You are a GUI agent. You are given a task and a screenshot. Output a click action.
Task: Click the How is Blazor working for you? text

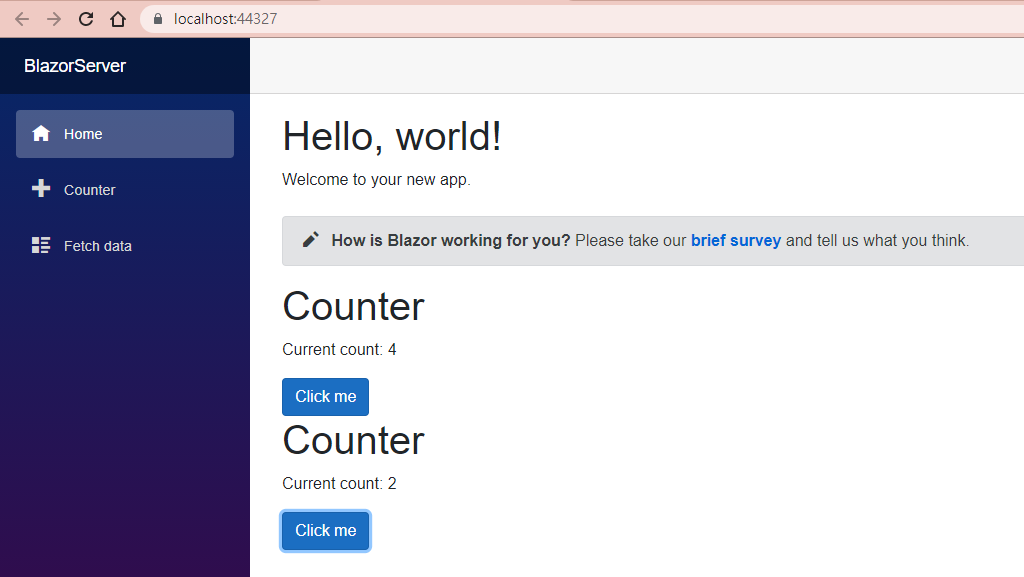tap(451, 241)
